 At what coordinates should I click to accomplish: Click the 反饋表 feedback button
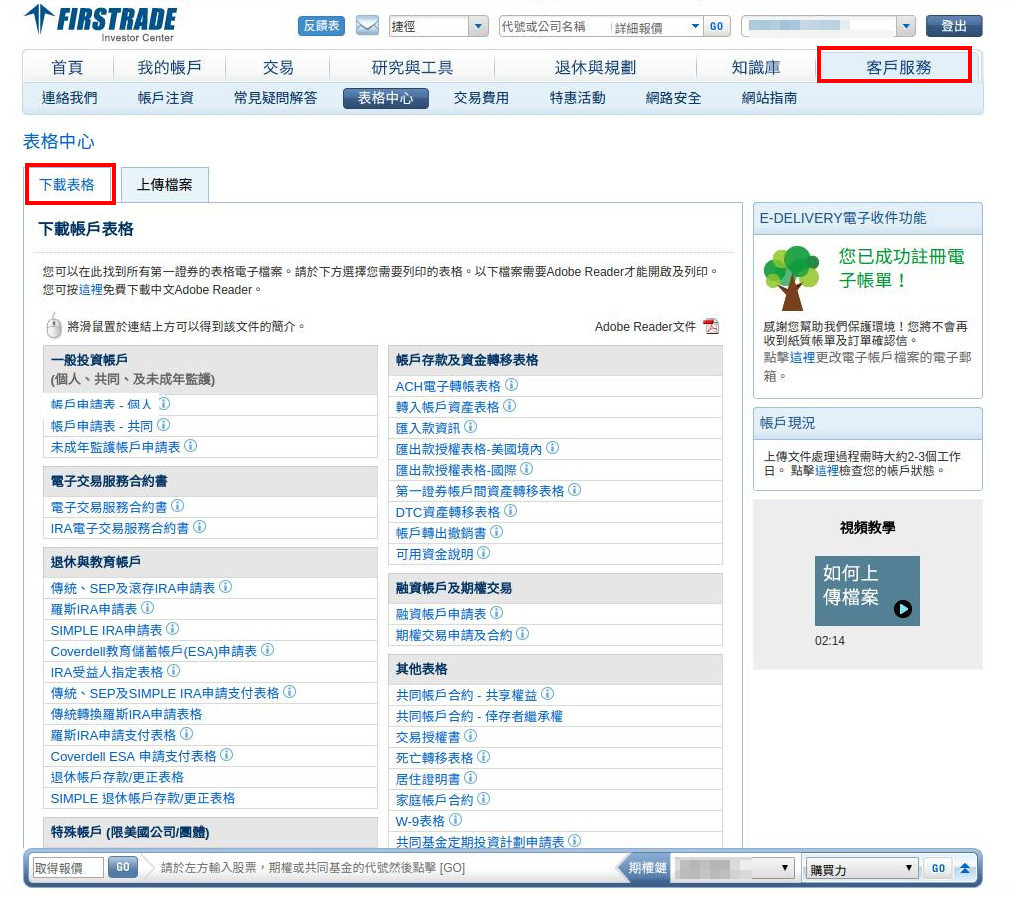(x=322, y=26)
